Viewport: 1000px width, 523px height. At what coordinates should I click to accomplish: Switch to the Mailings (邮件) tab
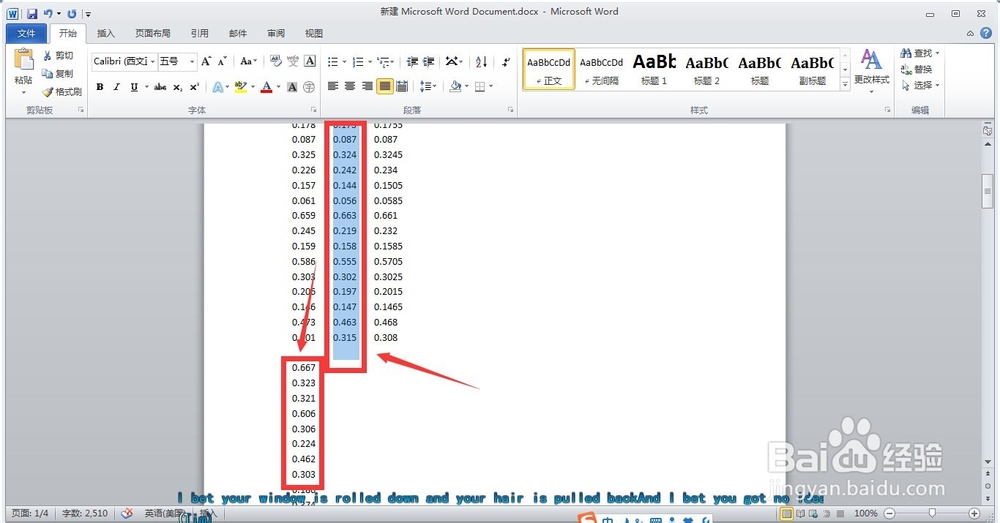tap(238, 33)
